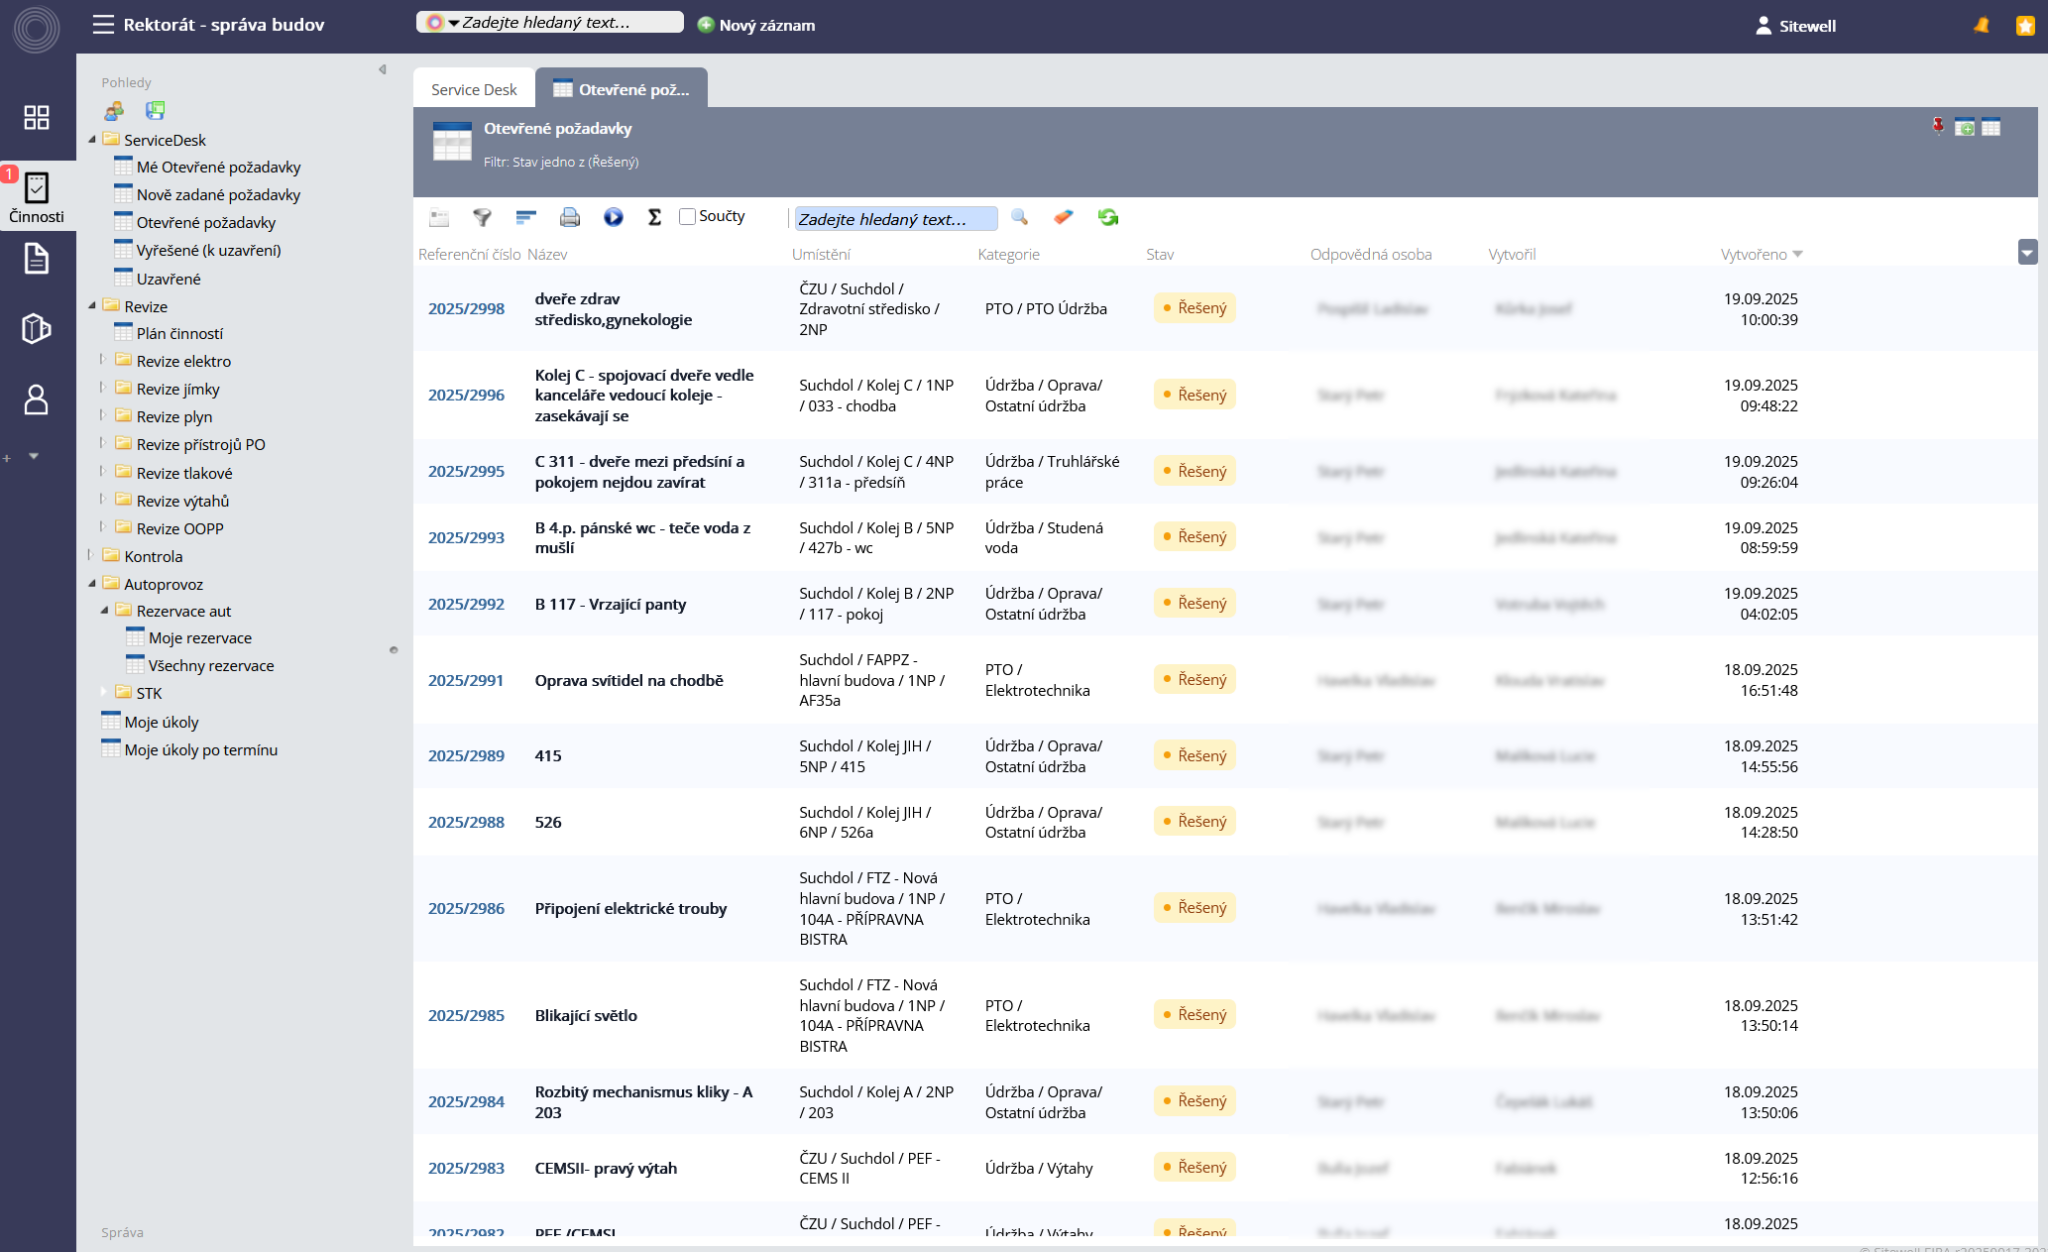Expand the Kontrola tree folder
This screenshot has height=1252, width=2048.
(90, 555)
